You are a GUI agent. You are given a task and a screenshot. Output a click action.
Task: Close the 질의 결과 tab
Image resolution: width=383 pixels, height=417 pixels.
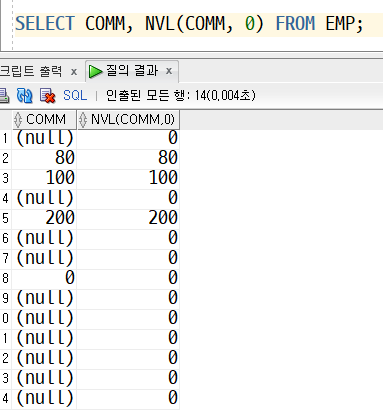coord(169,71)
